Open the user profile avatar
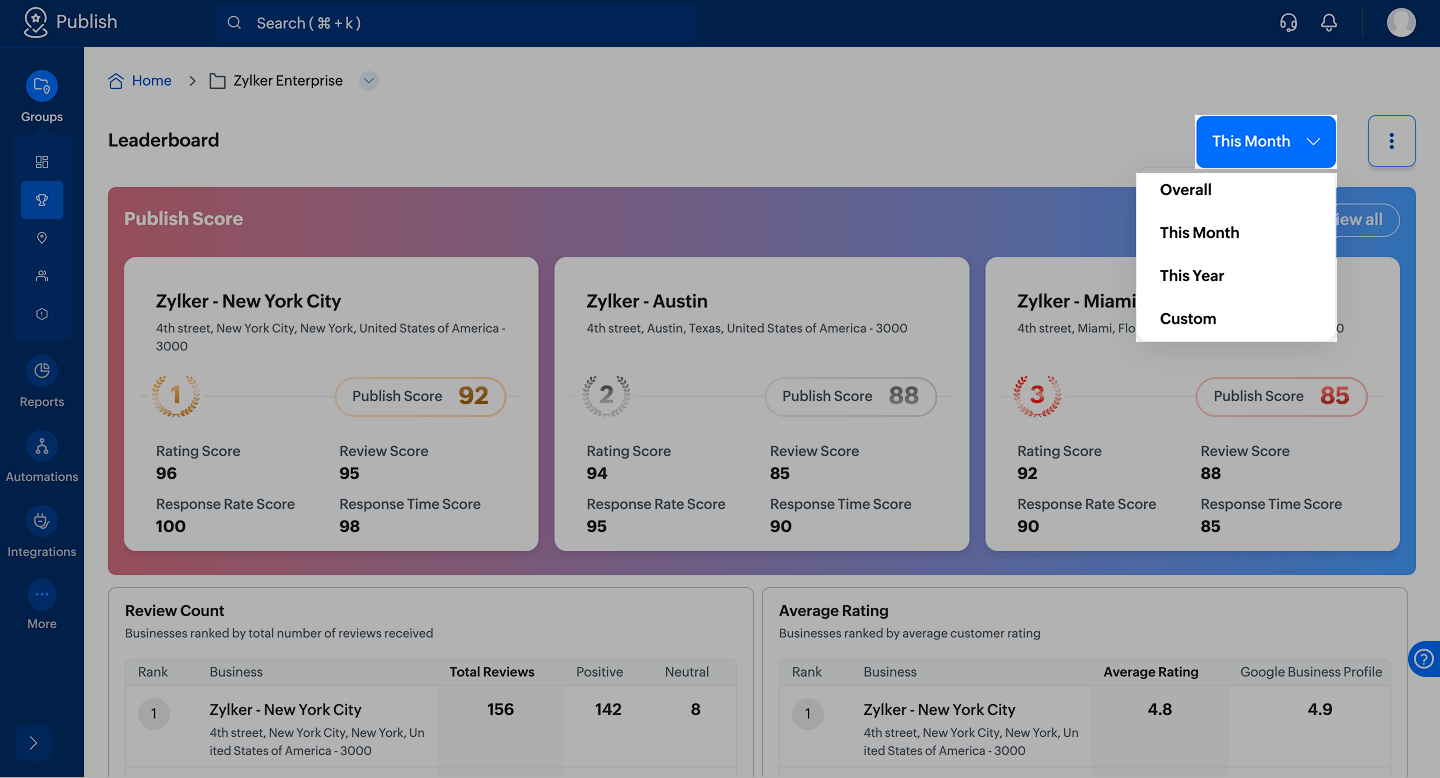Image resolution: width=1440 pixels, height=778 pixels. click(1401, 23)
